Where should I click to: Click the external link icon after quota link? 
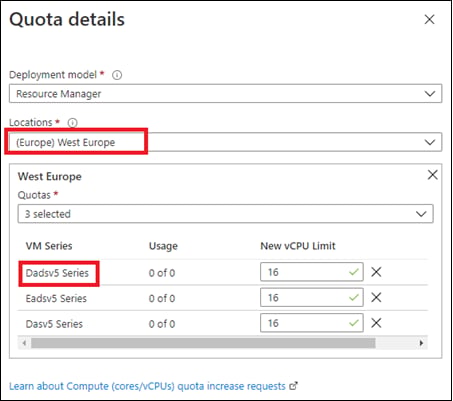click(x=293, y=386)
